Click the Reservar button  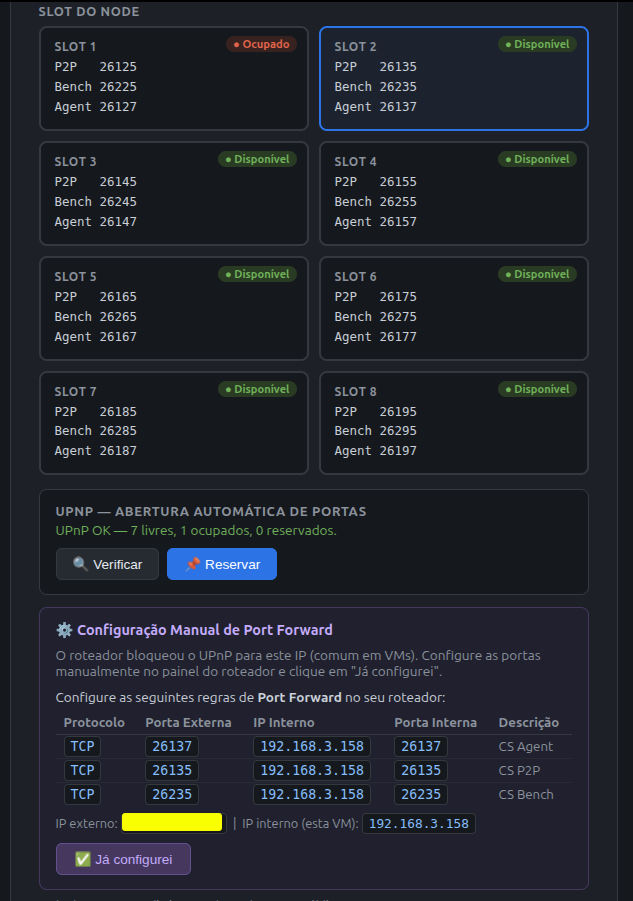coord(222,564)
